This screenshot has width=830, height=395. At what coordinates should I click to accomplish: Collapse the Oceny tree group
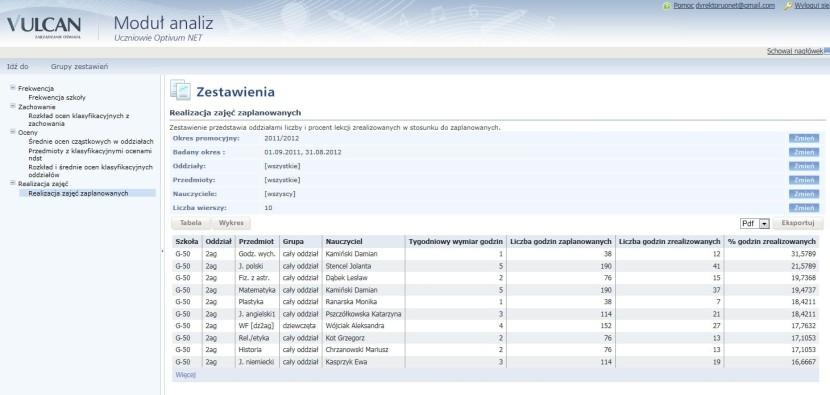13,132
